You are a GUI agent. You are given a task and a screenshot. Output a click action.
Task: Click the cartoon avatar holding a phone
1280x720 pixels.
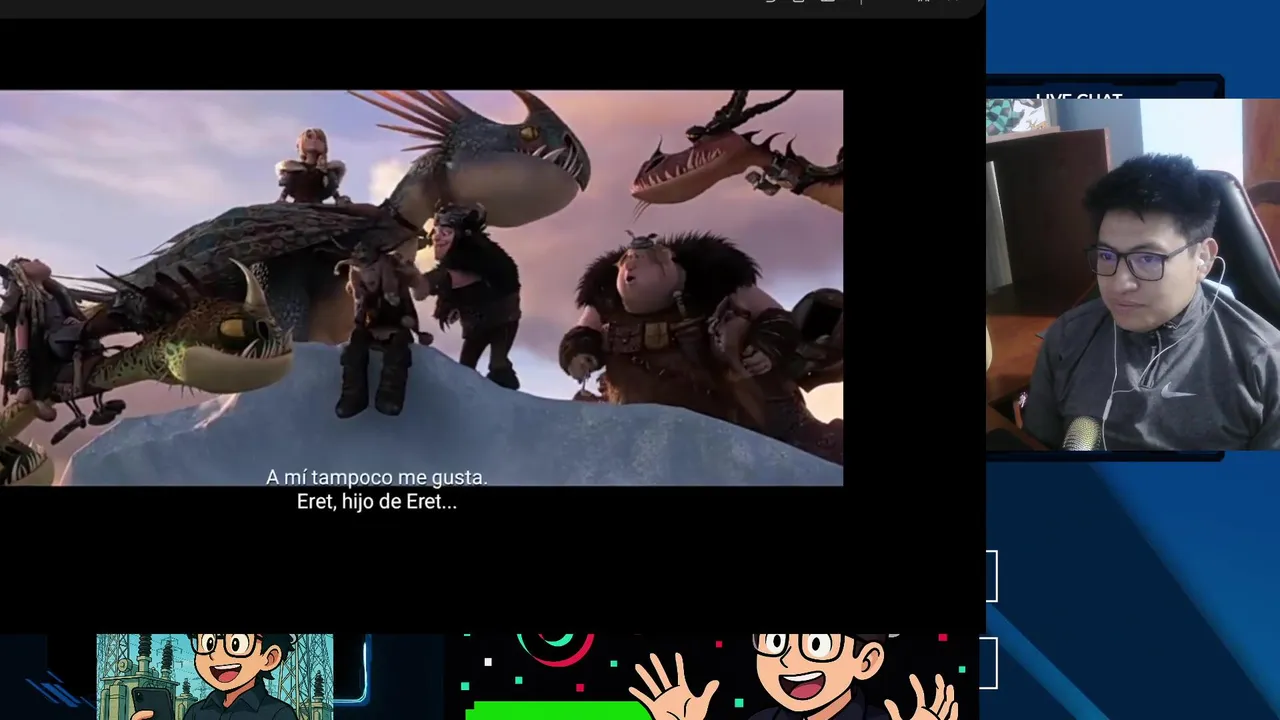point(215,677)
